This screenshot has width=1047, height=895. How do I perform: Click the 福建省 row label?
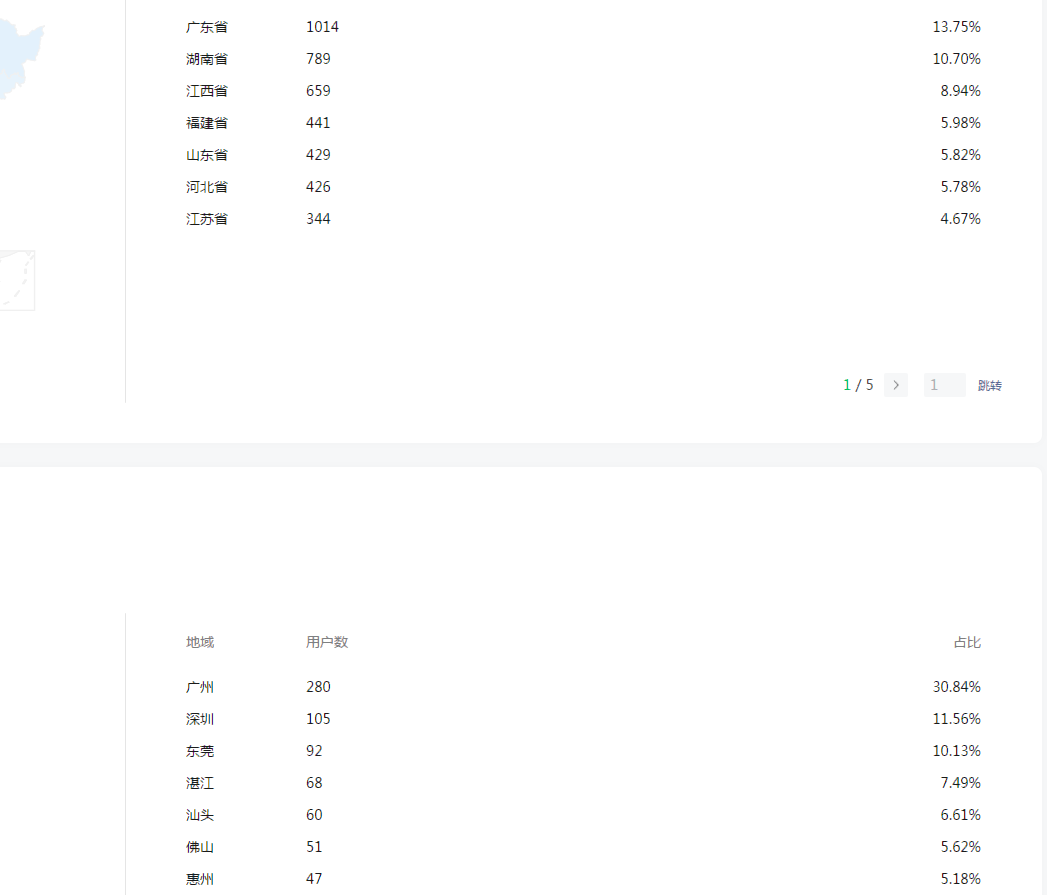point(207,123)
